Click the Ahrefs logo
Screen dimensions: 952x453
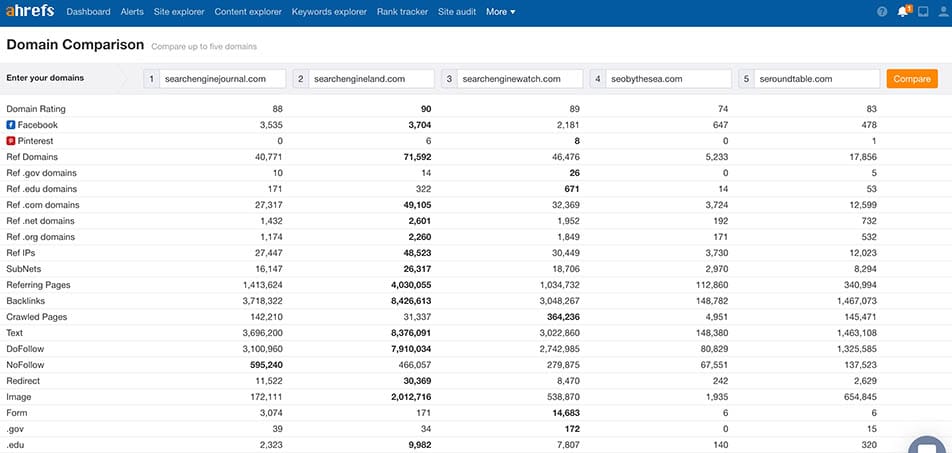[x=31, y=12]
